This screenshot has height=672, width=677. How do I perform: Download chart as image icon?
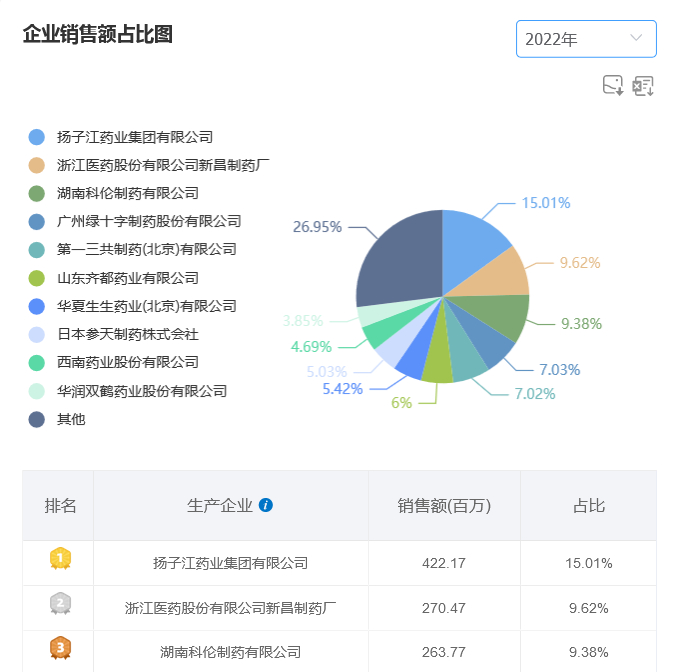[613, 86]
